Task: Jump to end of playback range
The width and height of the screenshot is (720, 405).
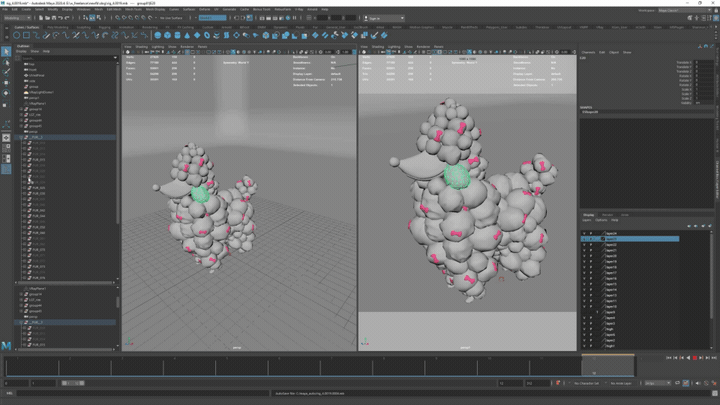Action: 714,358
